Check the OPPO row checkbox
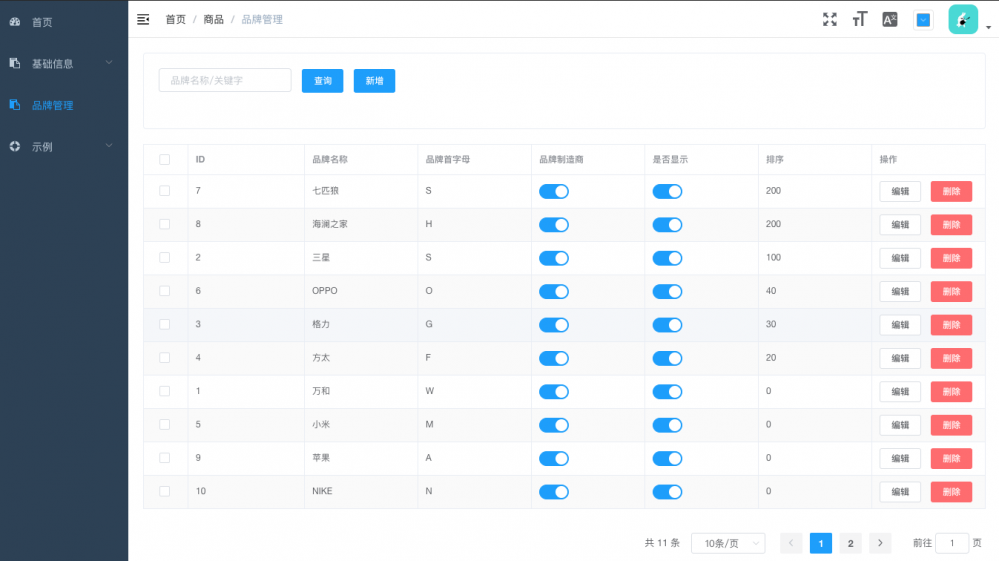Image resolution: width=999 pixels, height=561 pixels. click(x=165, y=291)
